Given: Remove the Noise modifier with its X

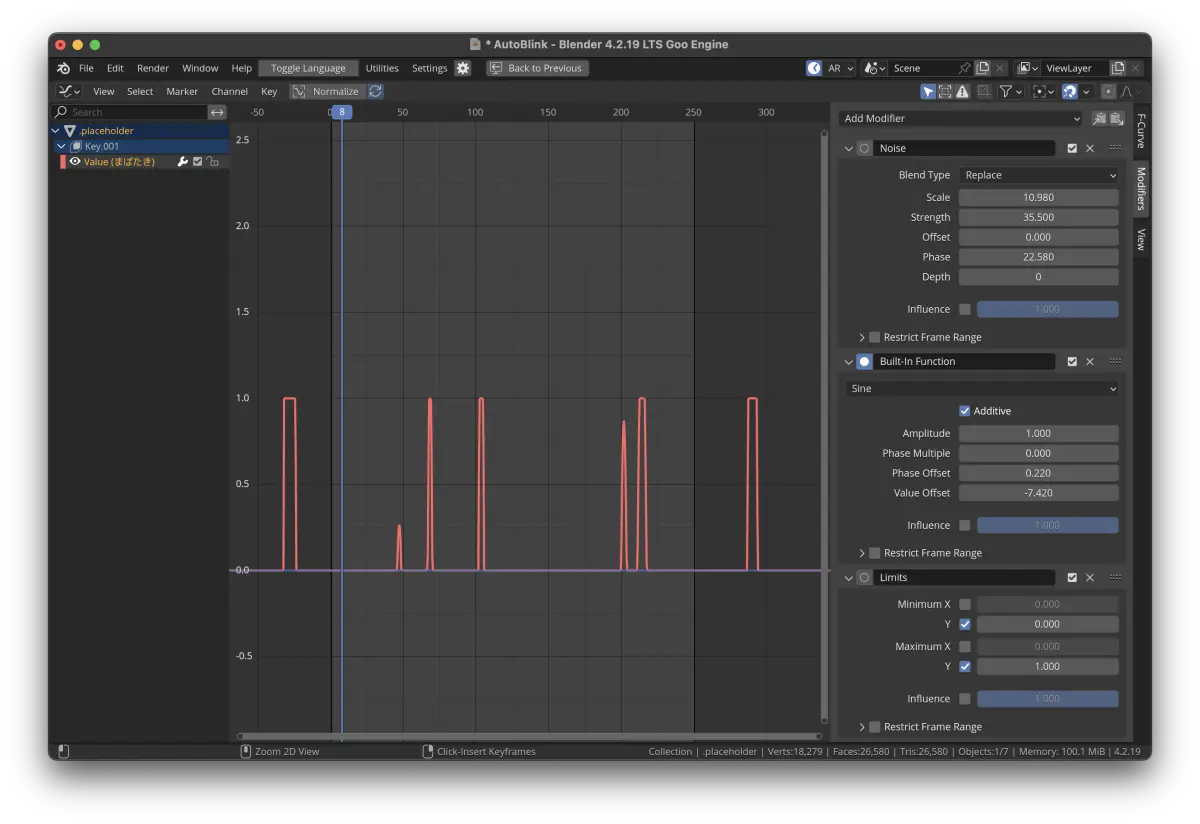Looking at the screenshot, I should pos(1090,148).
